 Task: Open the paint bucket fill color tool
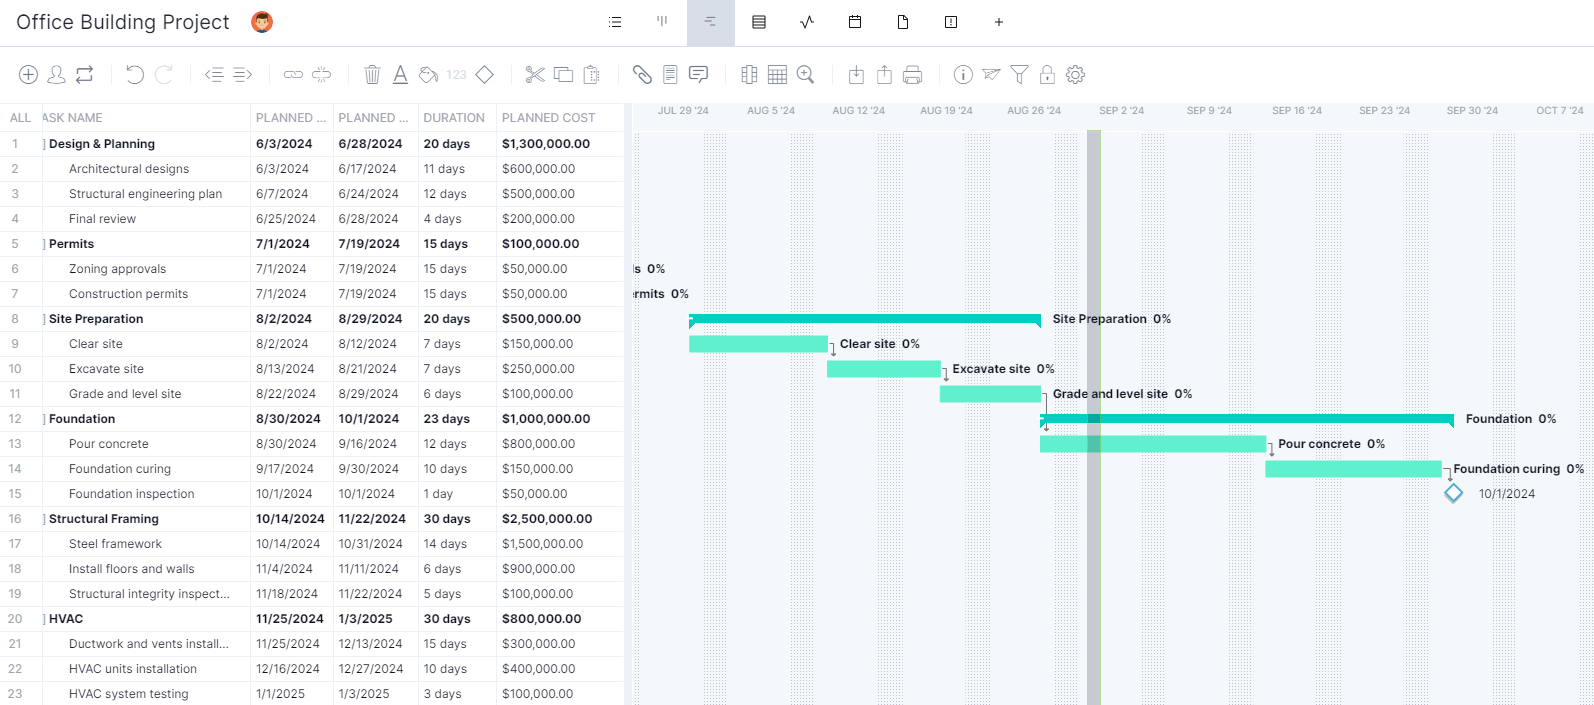click(428, 74)
